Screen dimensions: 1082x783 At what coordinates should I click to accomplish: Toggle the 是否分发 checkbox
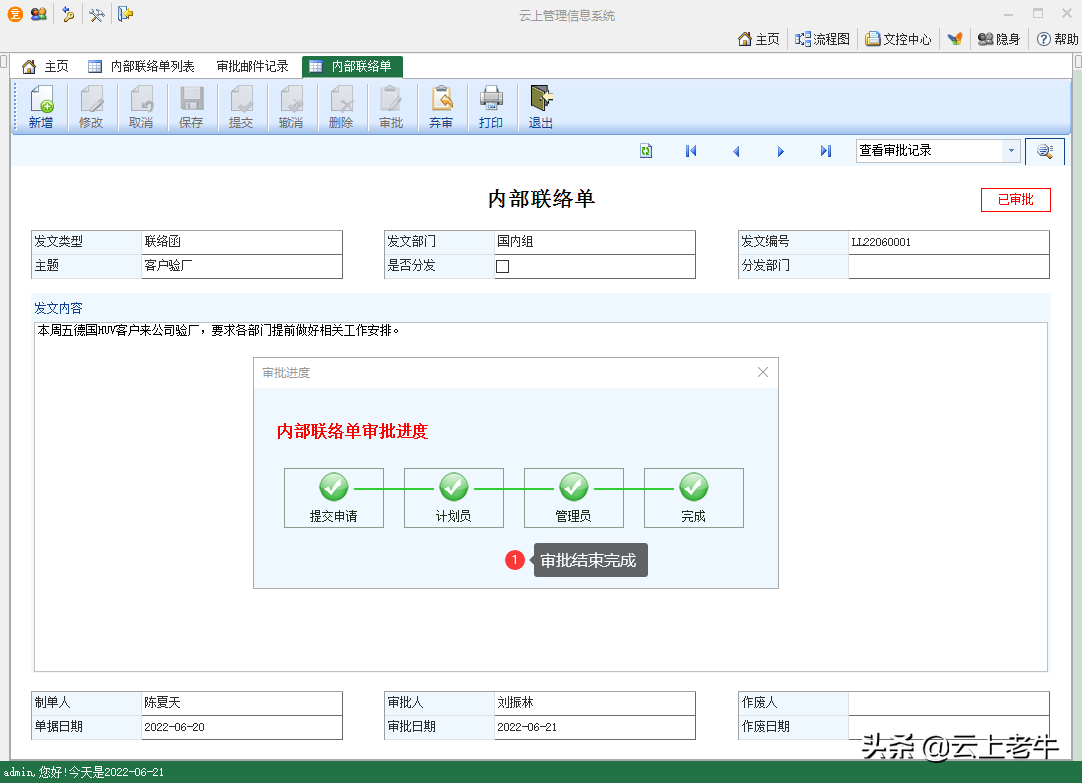coord(502,266)
